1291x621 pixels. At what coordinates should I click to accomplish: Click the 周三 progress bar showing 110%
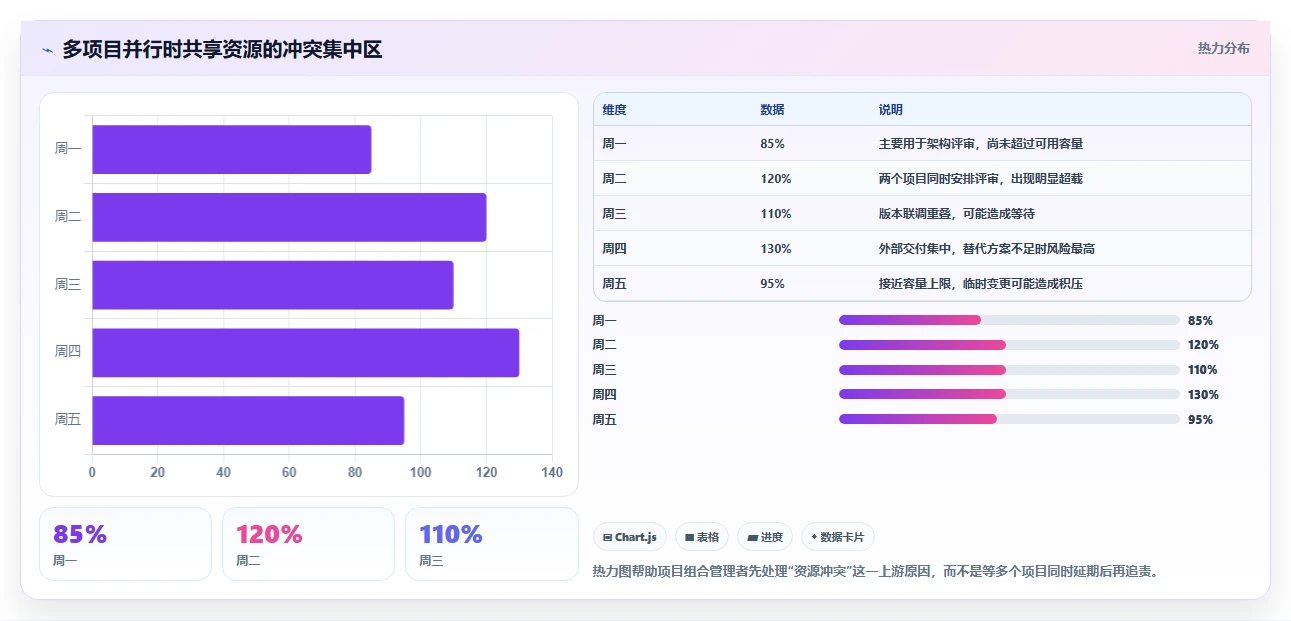coord(1009,370)
